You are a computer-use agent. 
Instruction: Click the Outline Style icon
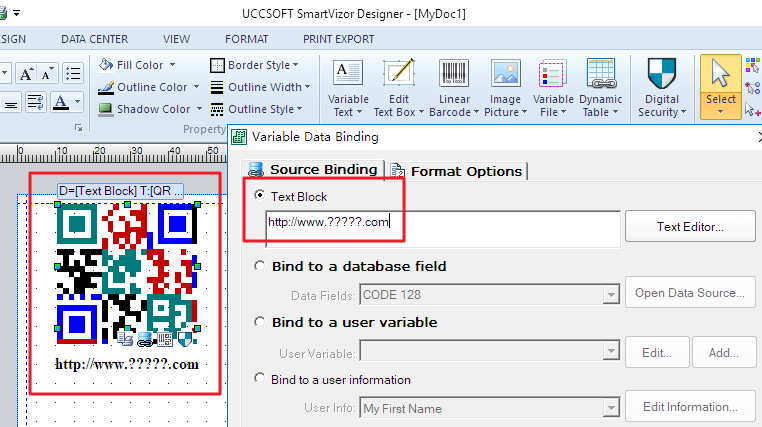pyautogui.click(x=217, y=109)
